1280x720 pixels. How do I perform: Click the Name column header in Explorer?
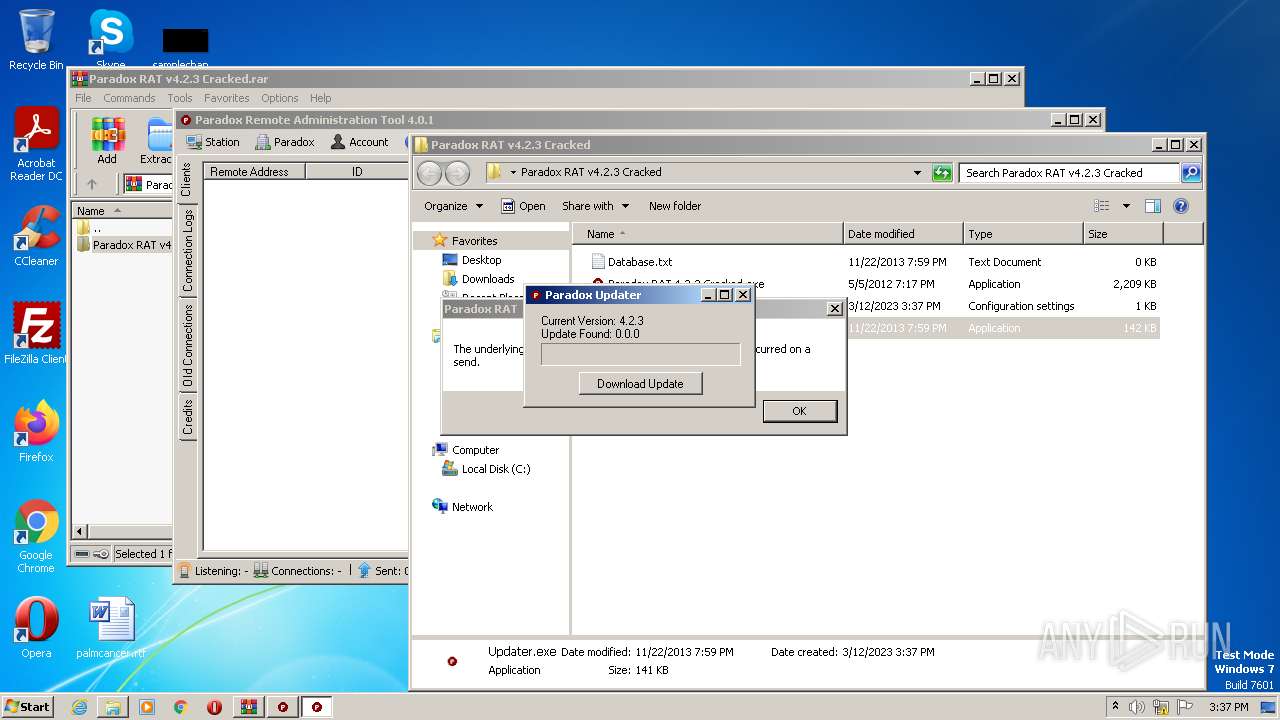(x=708, y=234)
